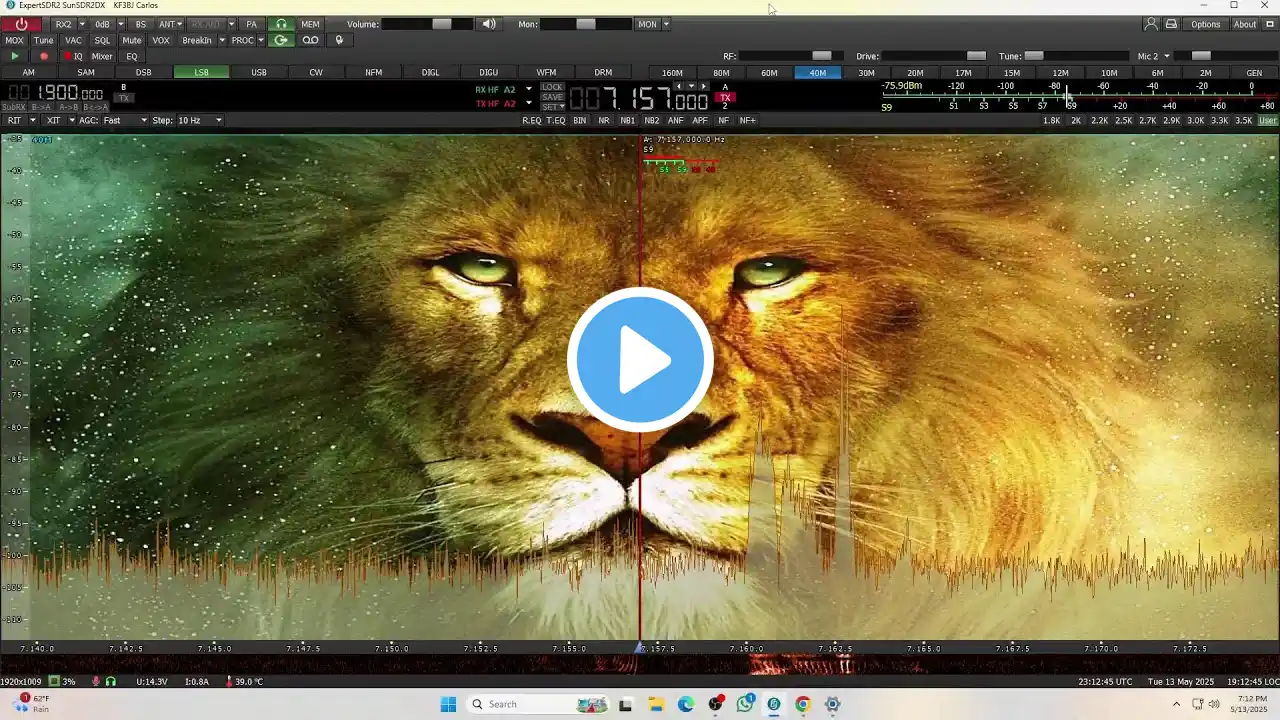
Task: Open Microsoft Edge from the taskbar
Action: (686, 704)
